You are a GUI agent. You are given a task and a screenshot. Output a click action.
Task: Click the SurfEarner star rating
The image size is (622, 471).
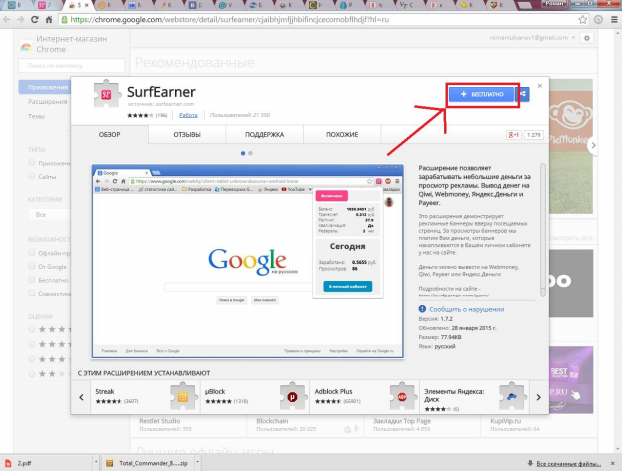(140, 115)
